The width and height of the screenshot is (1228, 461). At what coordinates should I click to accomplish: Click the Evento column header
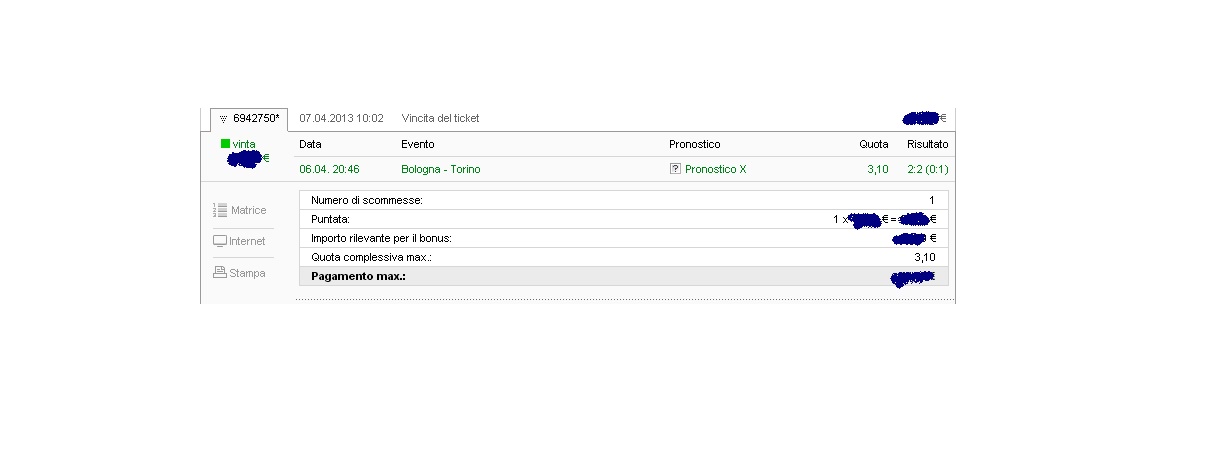click(418, 144)
